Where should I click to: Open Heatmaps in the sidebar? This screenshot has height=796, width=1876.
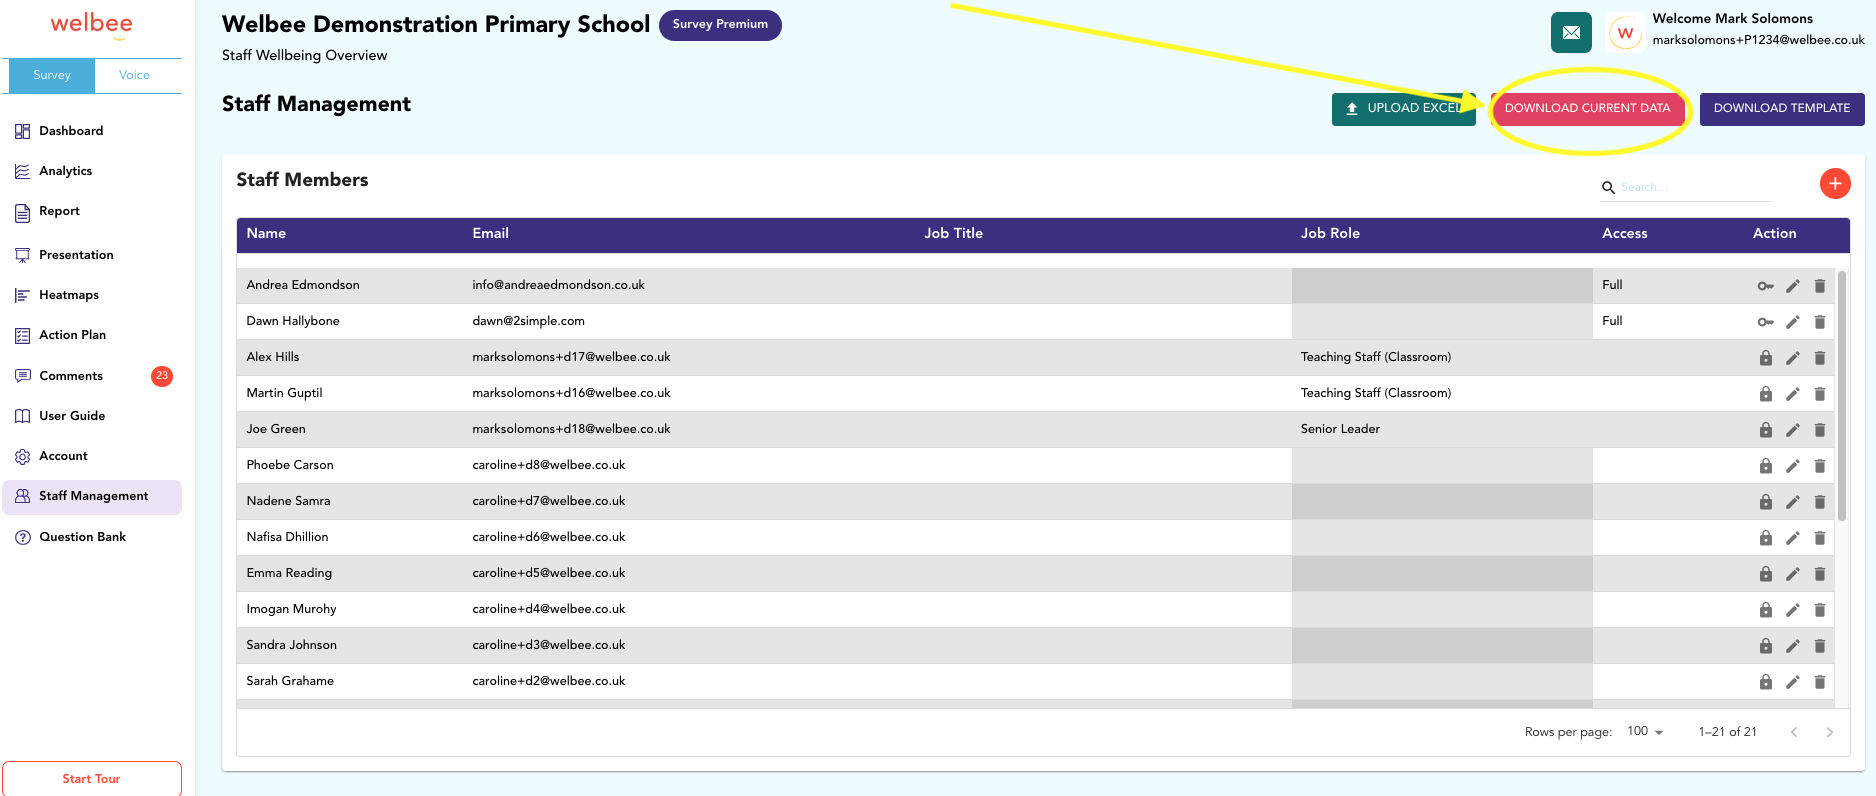(x=92, y=295)
